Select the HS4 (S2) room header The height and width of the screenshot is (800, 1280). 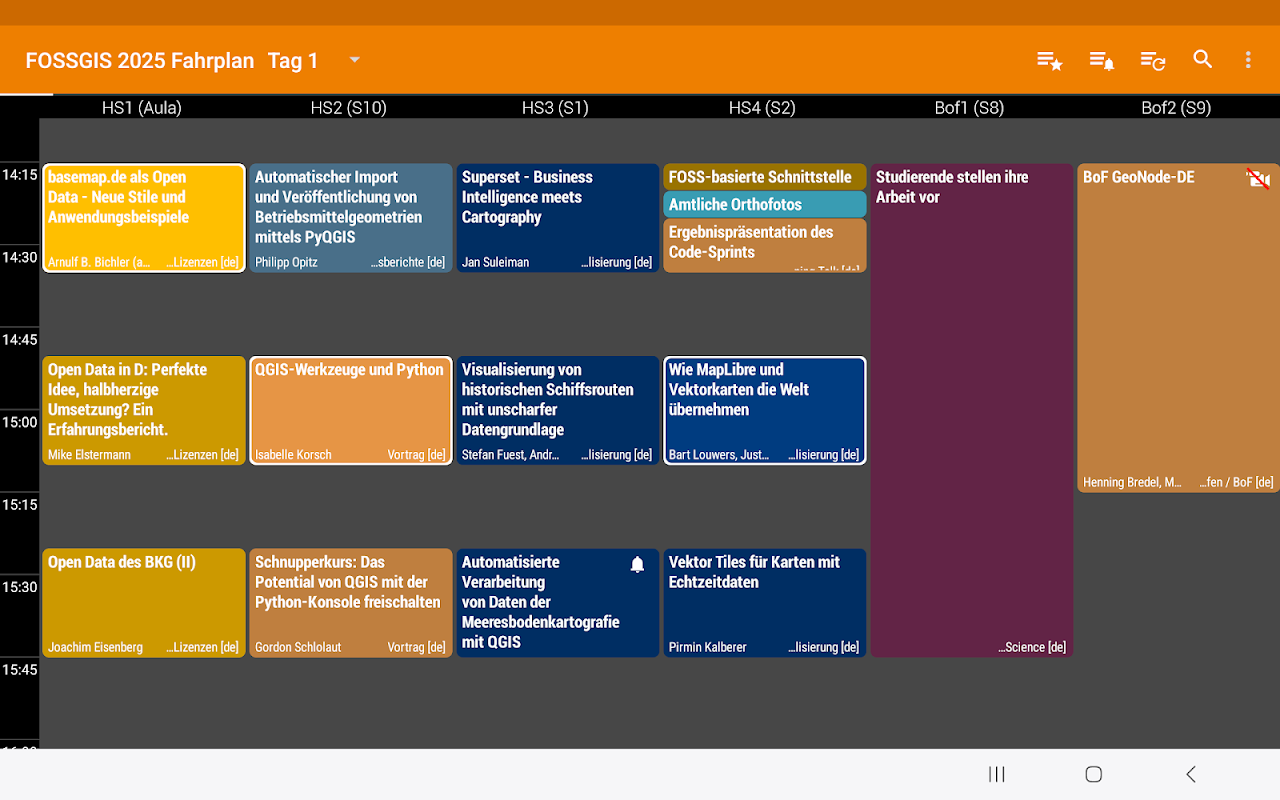(x=762, y=108)
